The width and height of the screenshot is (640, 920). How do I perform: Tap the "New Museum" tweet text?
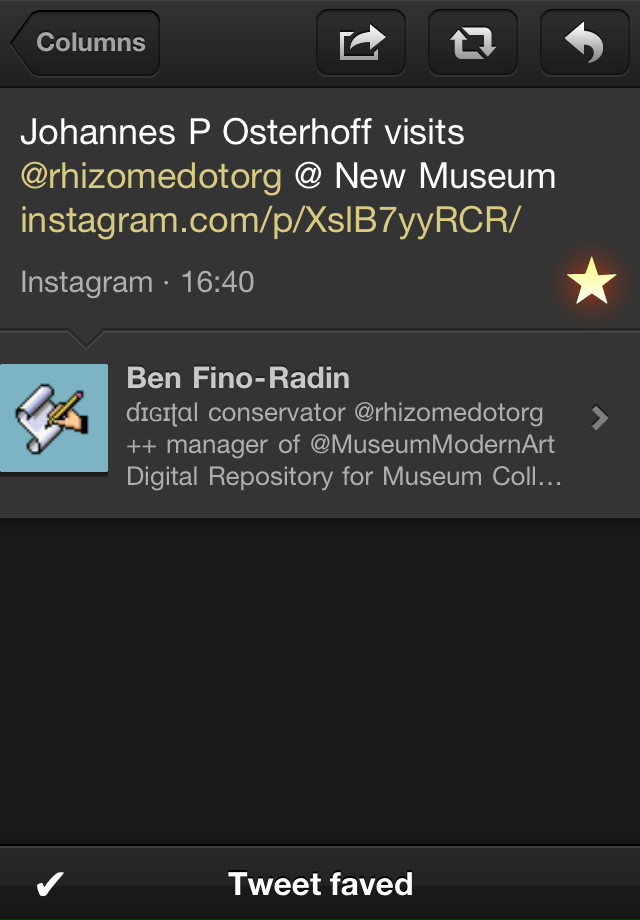(445, 177)
